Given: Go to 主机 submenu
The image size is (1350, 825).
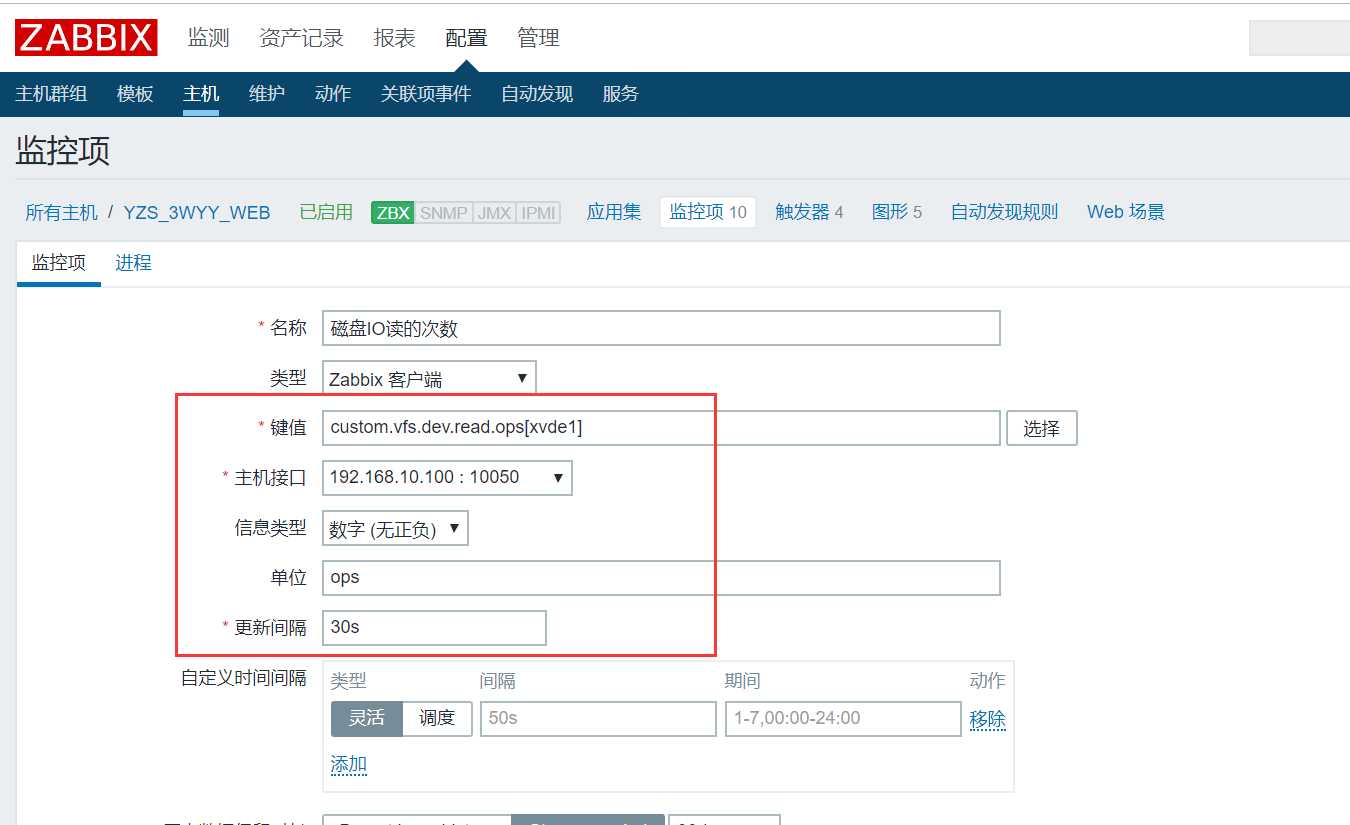Looking at the screenshot, I should (x=201, y=94).
